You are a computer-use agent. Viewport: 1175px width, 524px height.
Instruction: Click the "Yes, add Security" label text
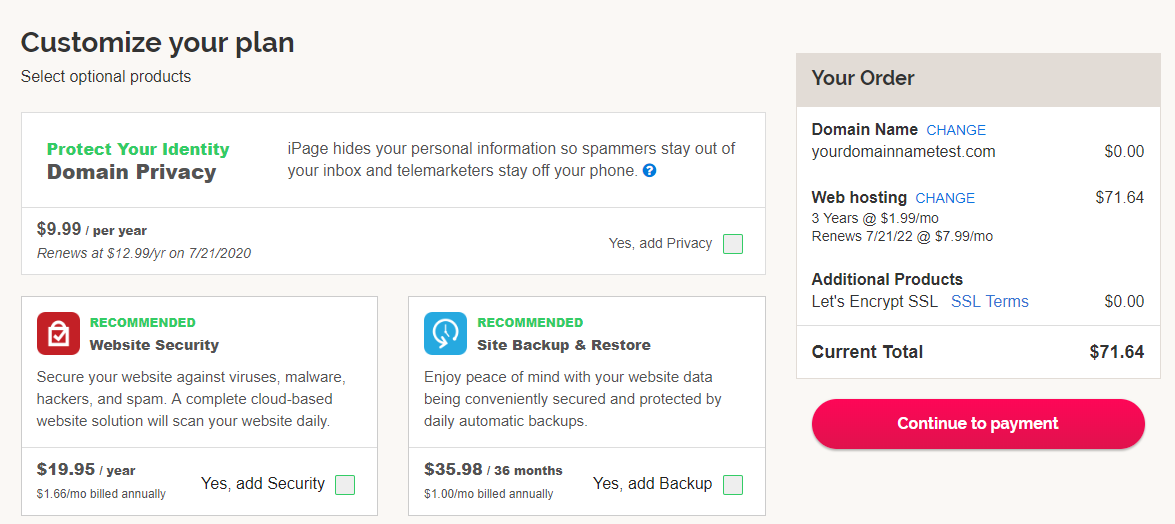[x=263, y=484]
